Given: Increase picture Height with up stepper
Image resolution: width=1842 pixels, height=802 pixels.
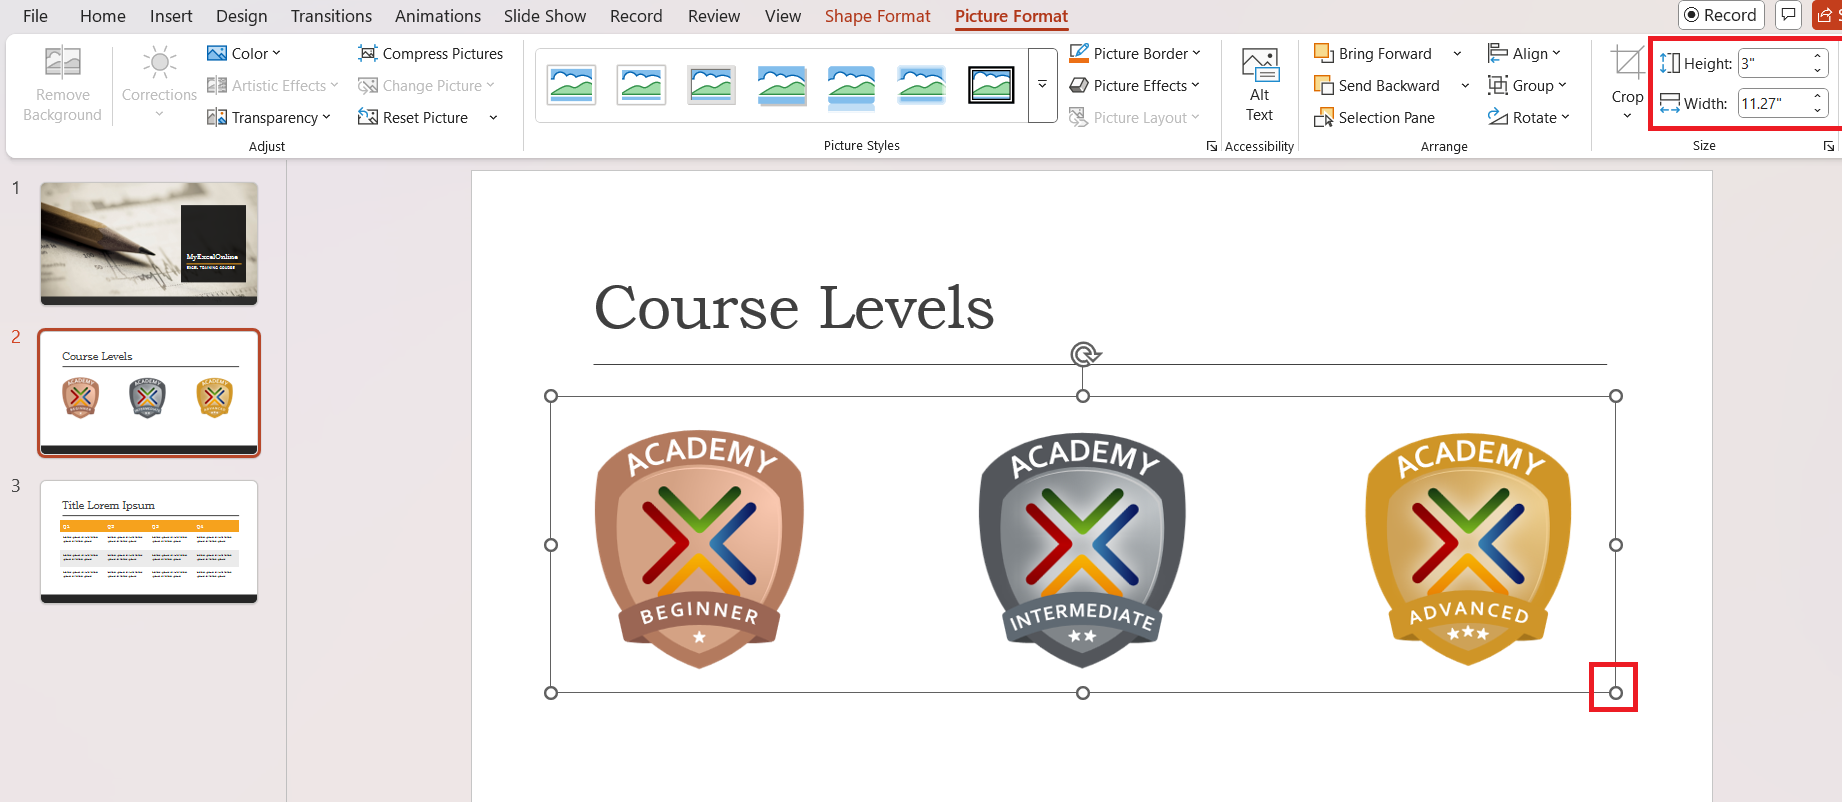Looking at the screenshot, I should coord(1817,56).
